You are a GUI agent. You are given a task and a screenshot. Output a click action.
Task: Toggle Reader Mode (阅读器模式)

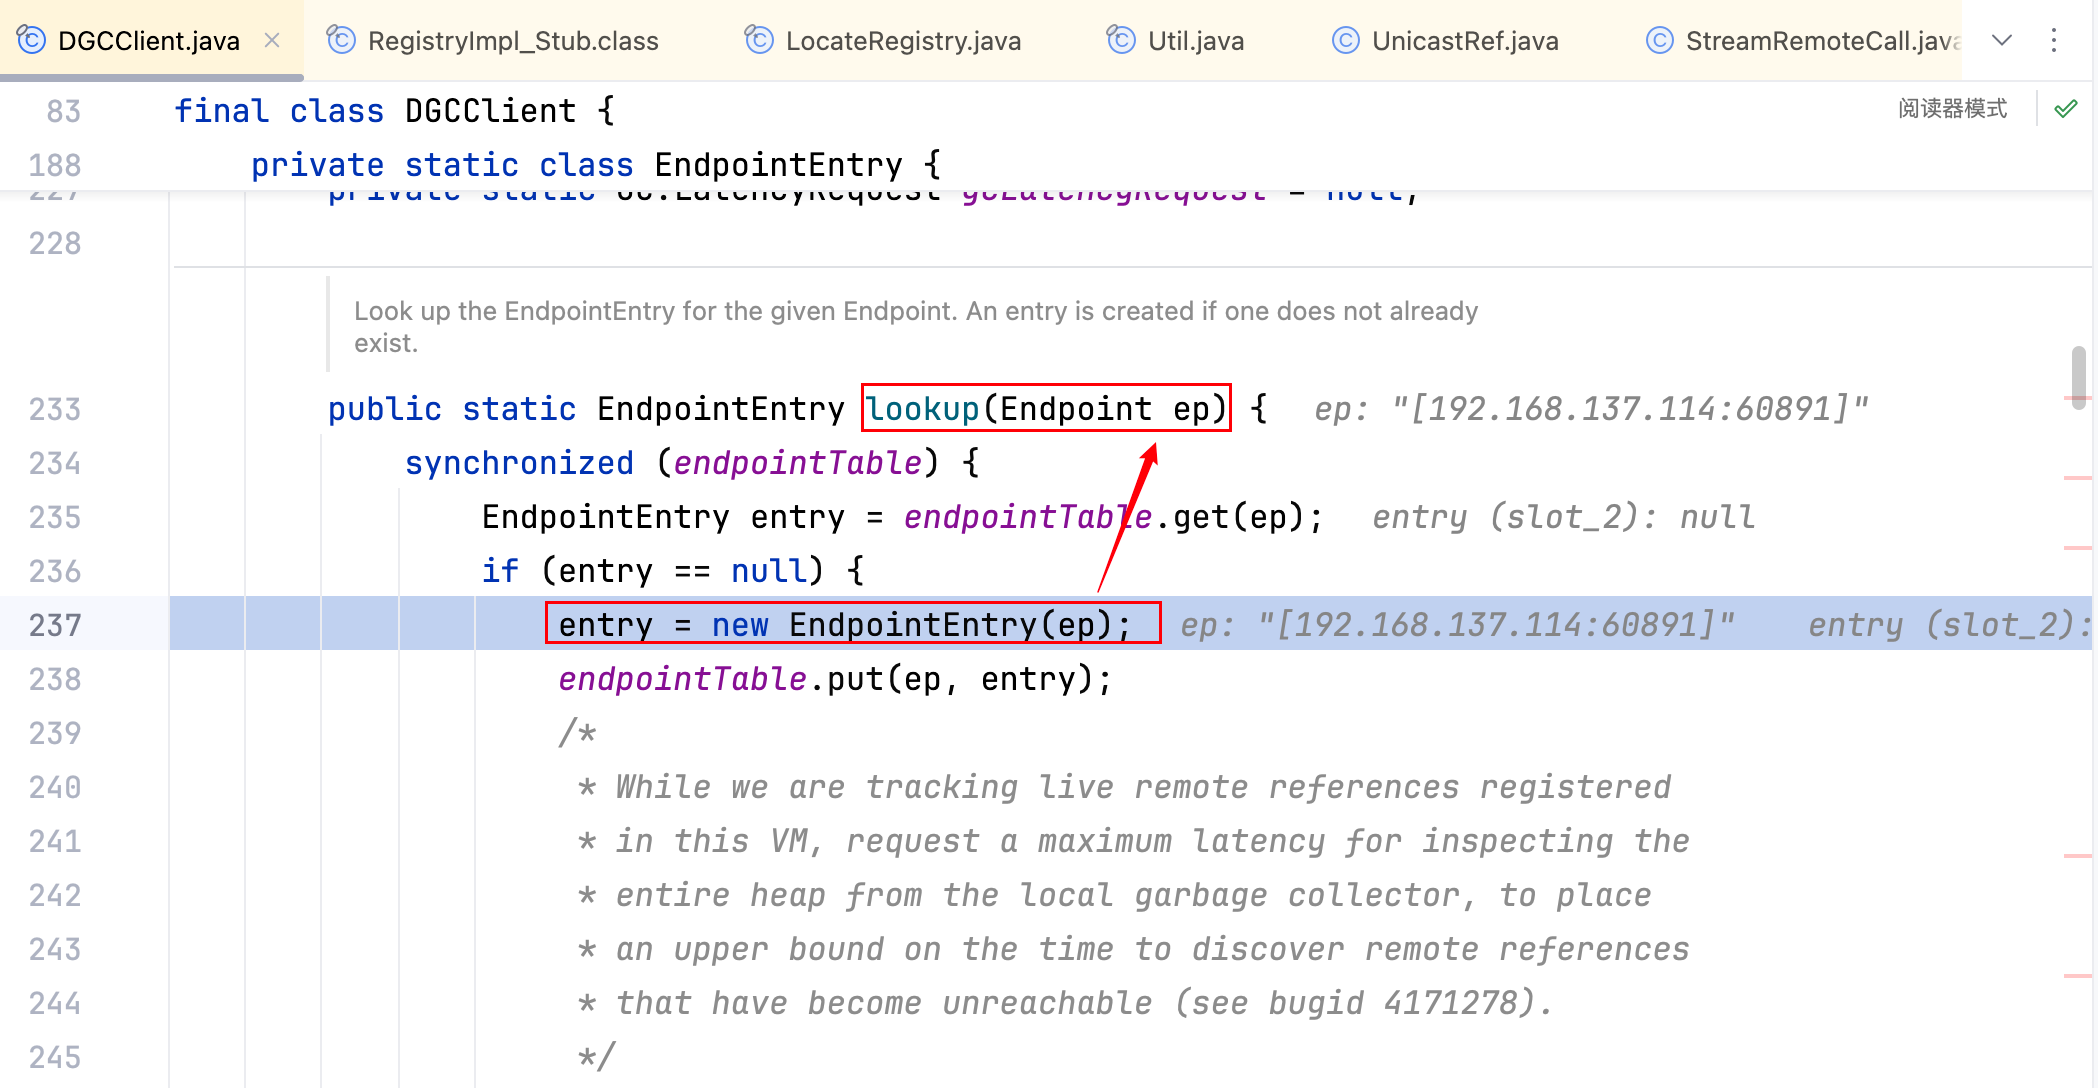[1952, 108]
